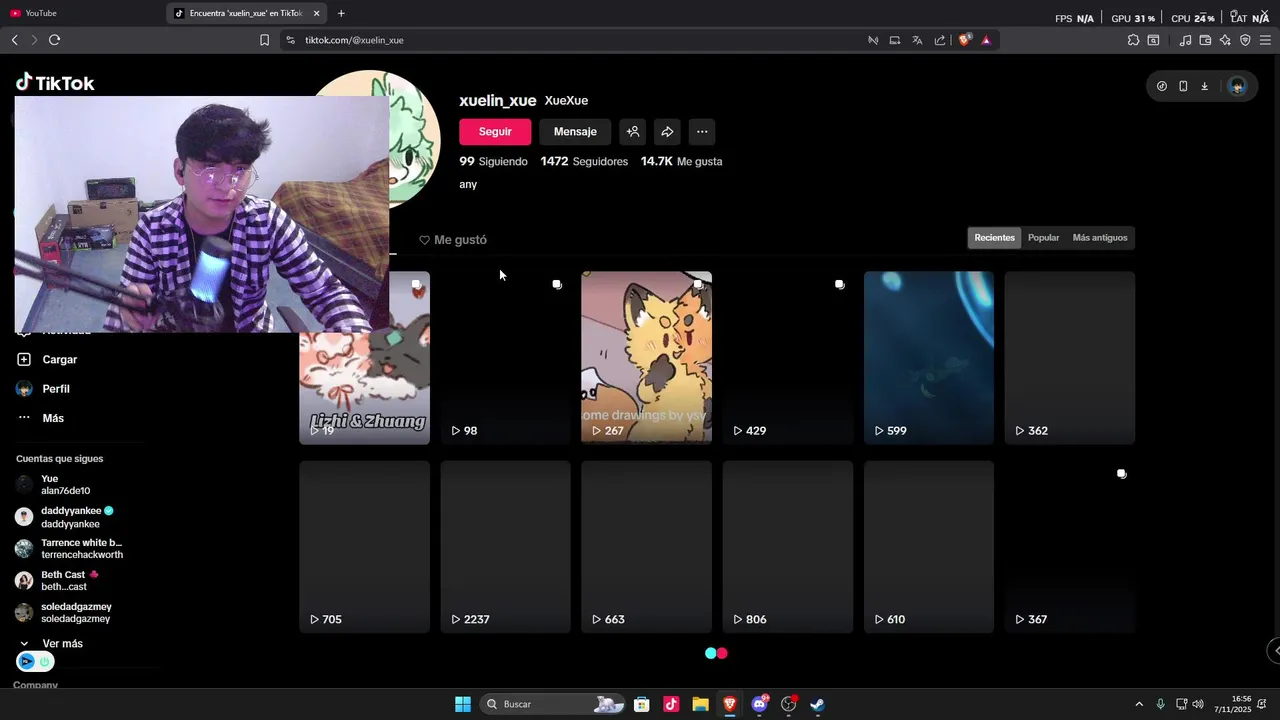
Task: Click the Windows taskbar Buscar search box
Action: tap(553, 704)
